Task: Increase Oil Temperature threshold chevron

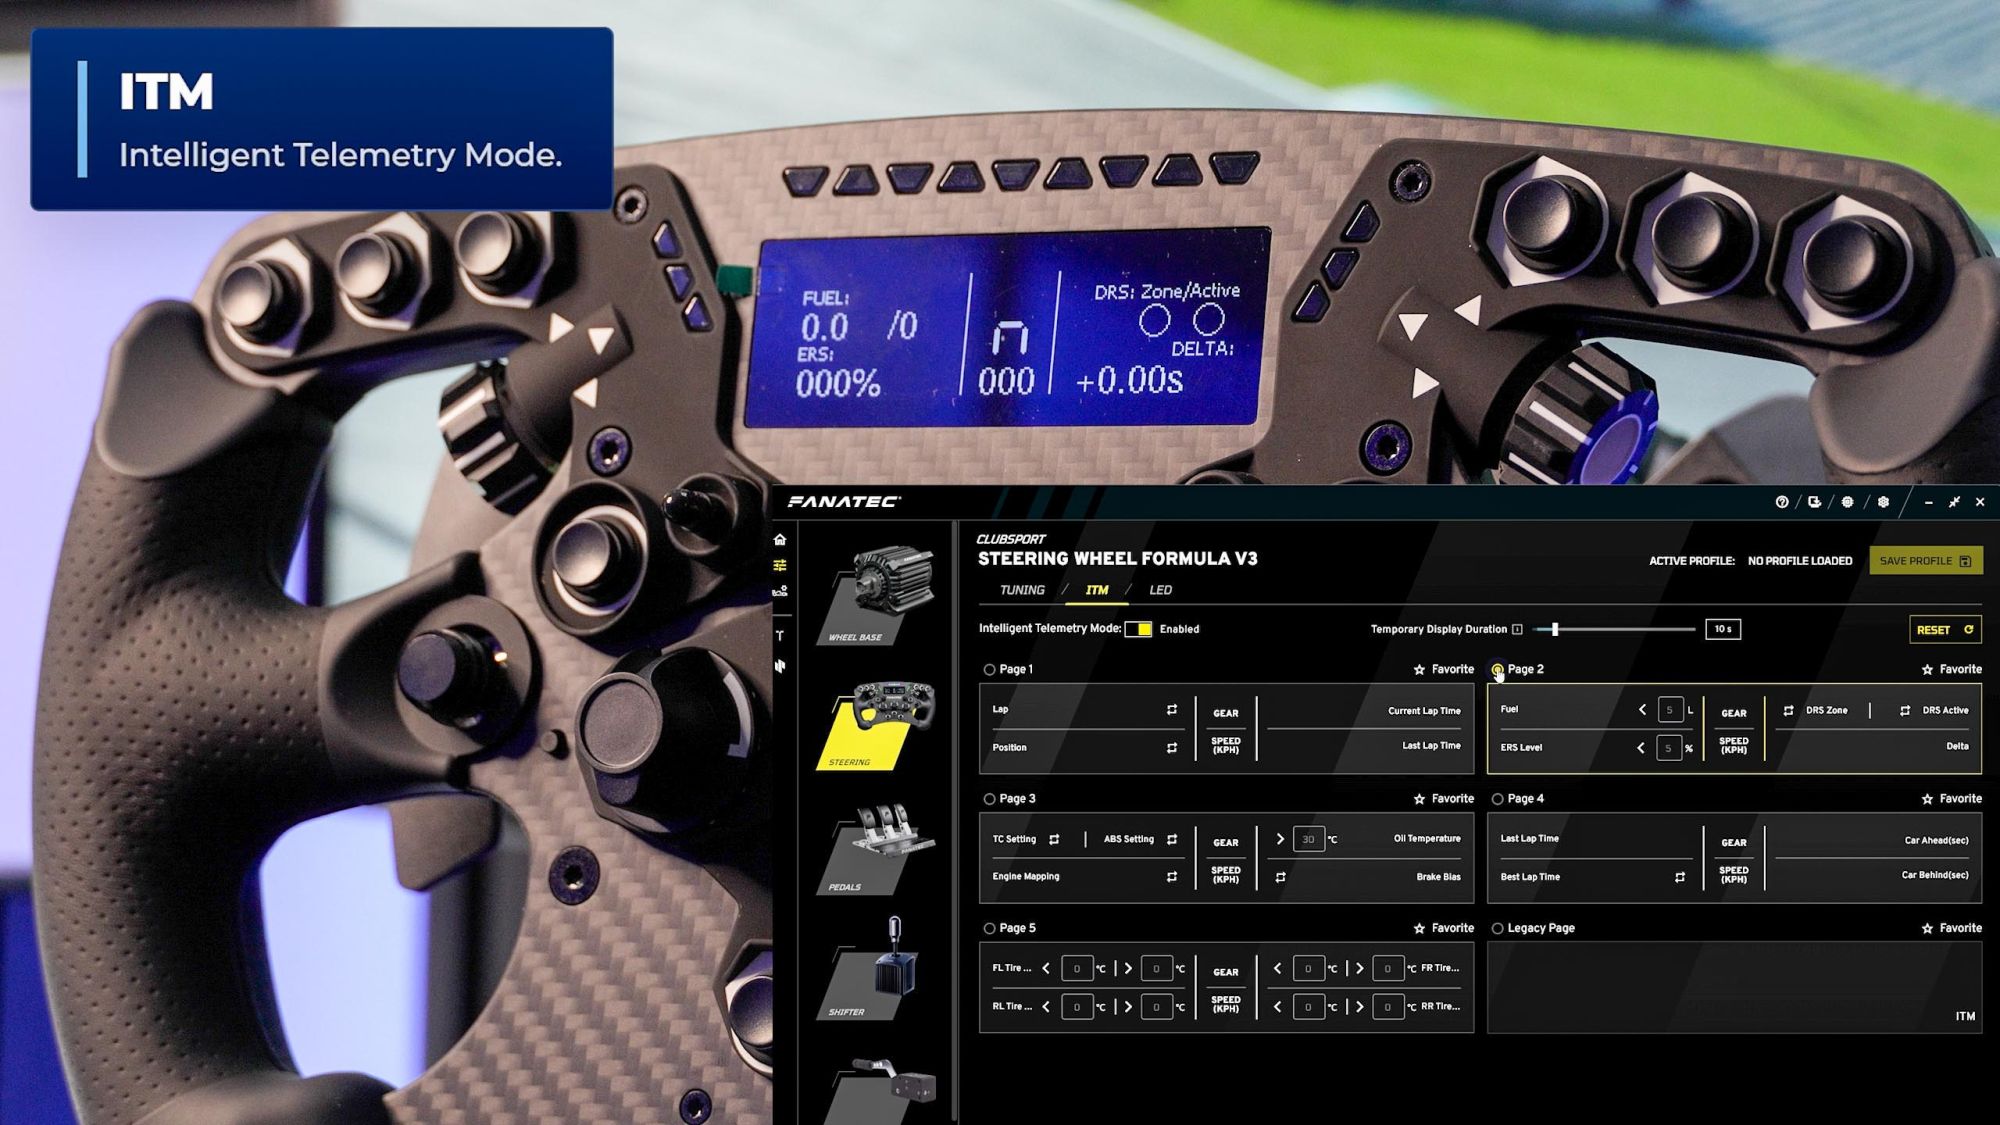Action: coord(1280,839)
